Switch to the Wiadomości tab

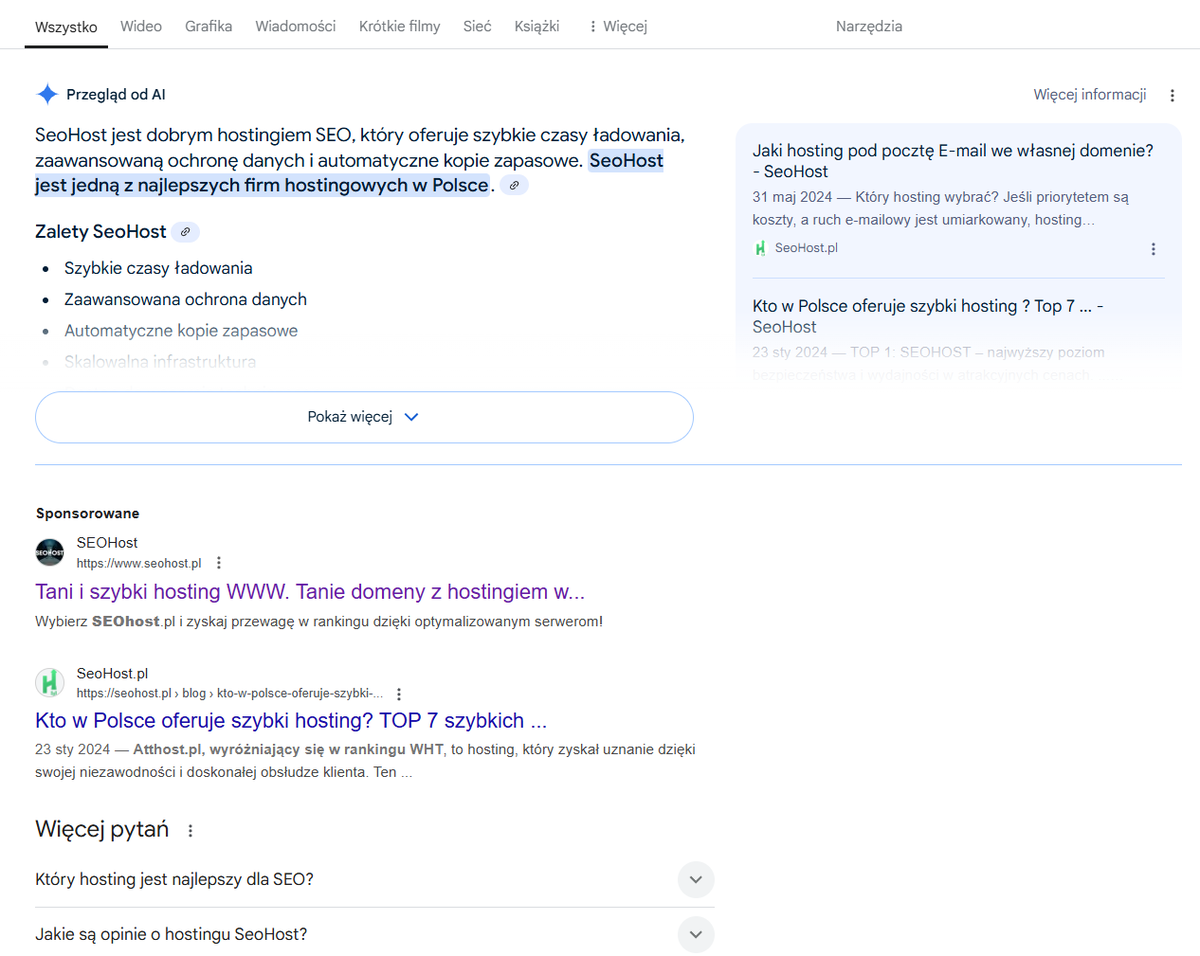click(295, 27)
